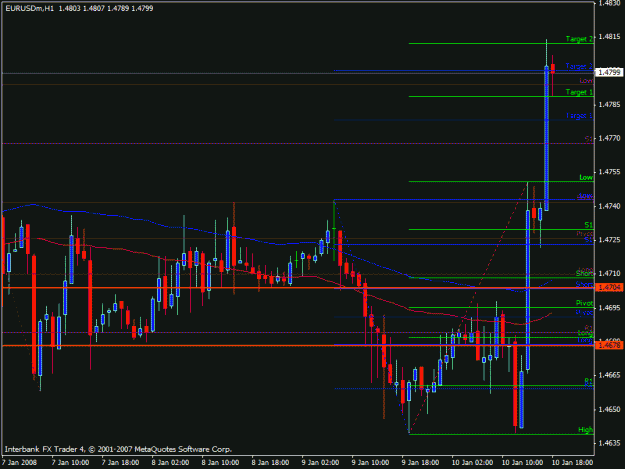Click 1.4665 on the price scale
Image resolution: width=625 pixels, height=469 pixels.
tap(609, 375)
